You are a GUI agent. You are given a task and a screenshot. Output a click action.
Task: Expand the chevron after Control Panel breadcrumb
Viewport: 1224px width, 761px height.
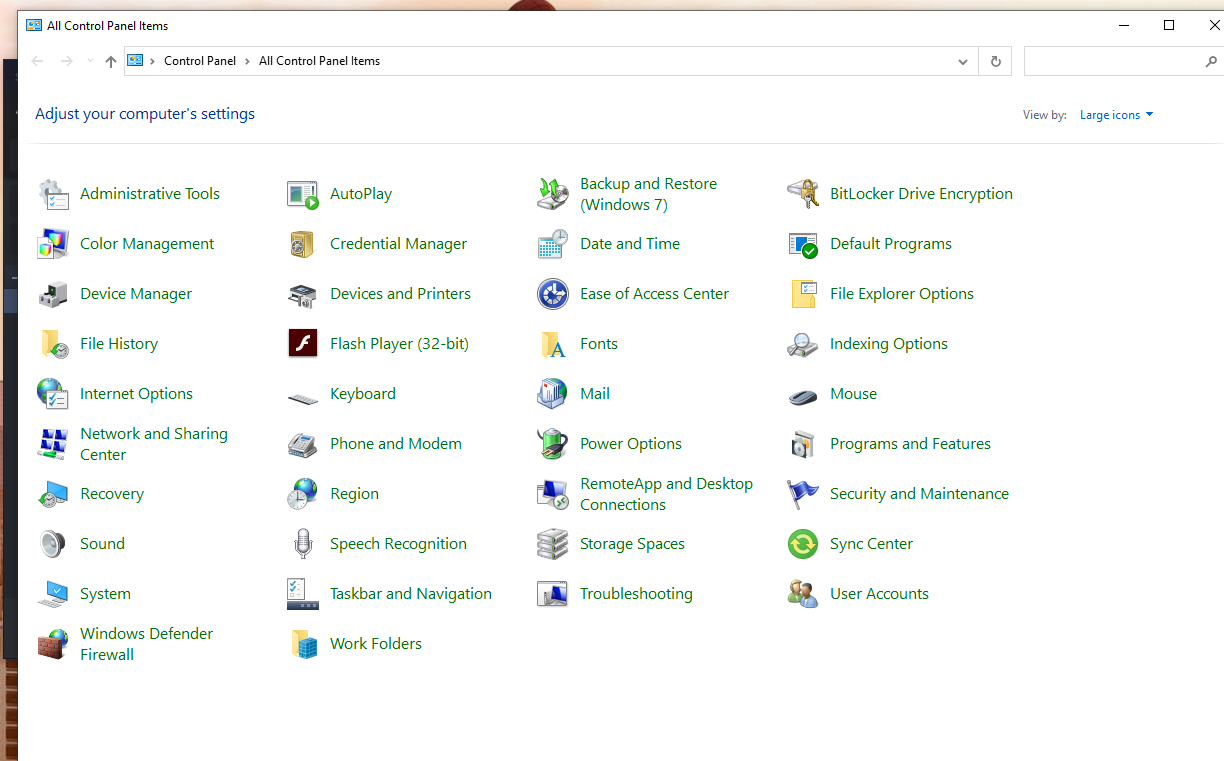coord(248,61)
